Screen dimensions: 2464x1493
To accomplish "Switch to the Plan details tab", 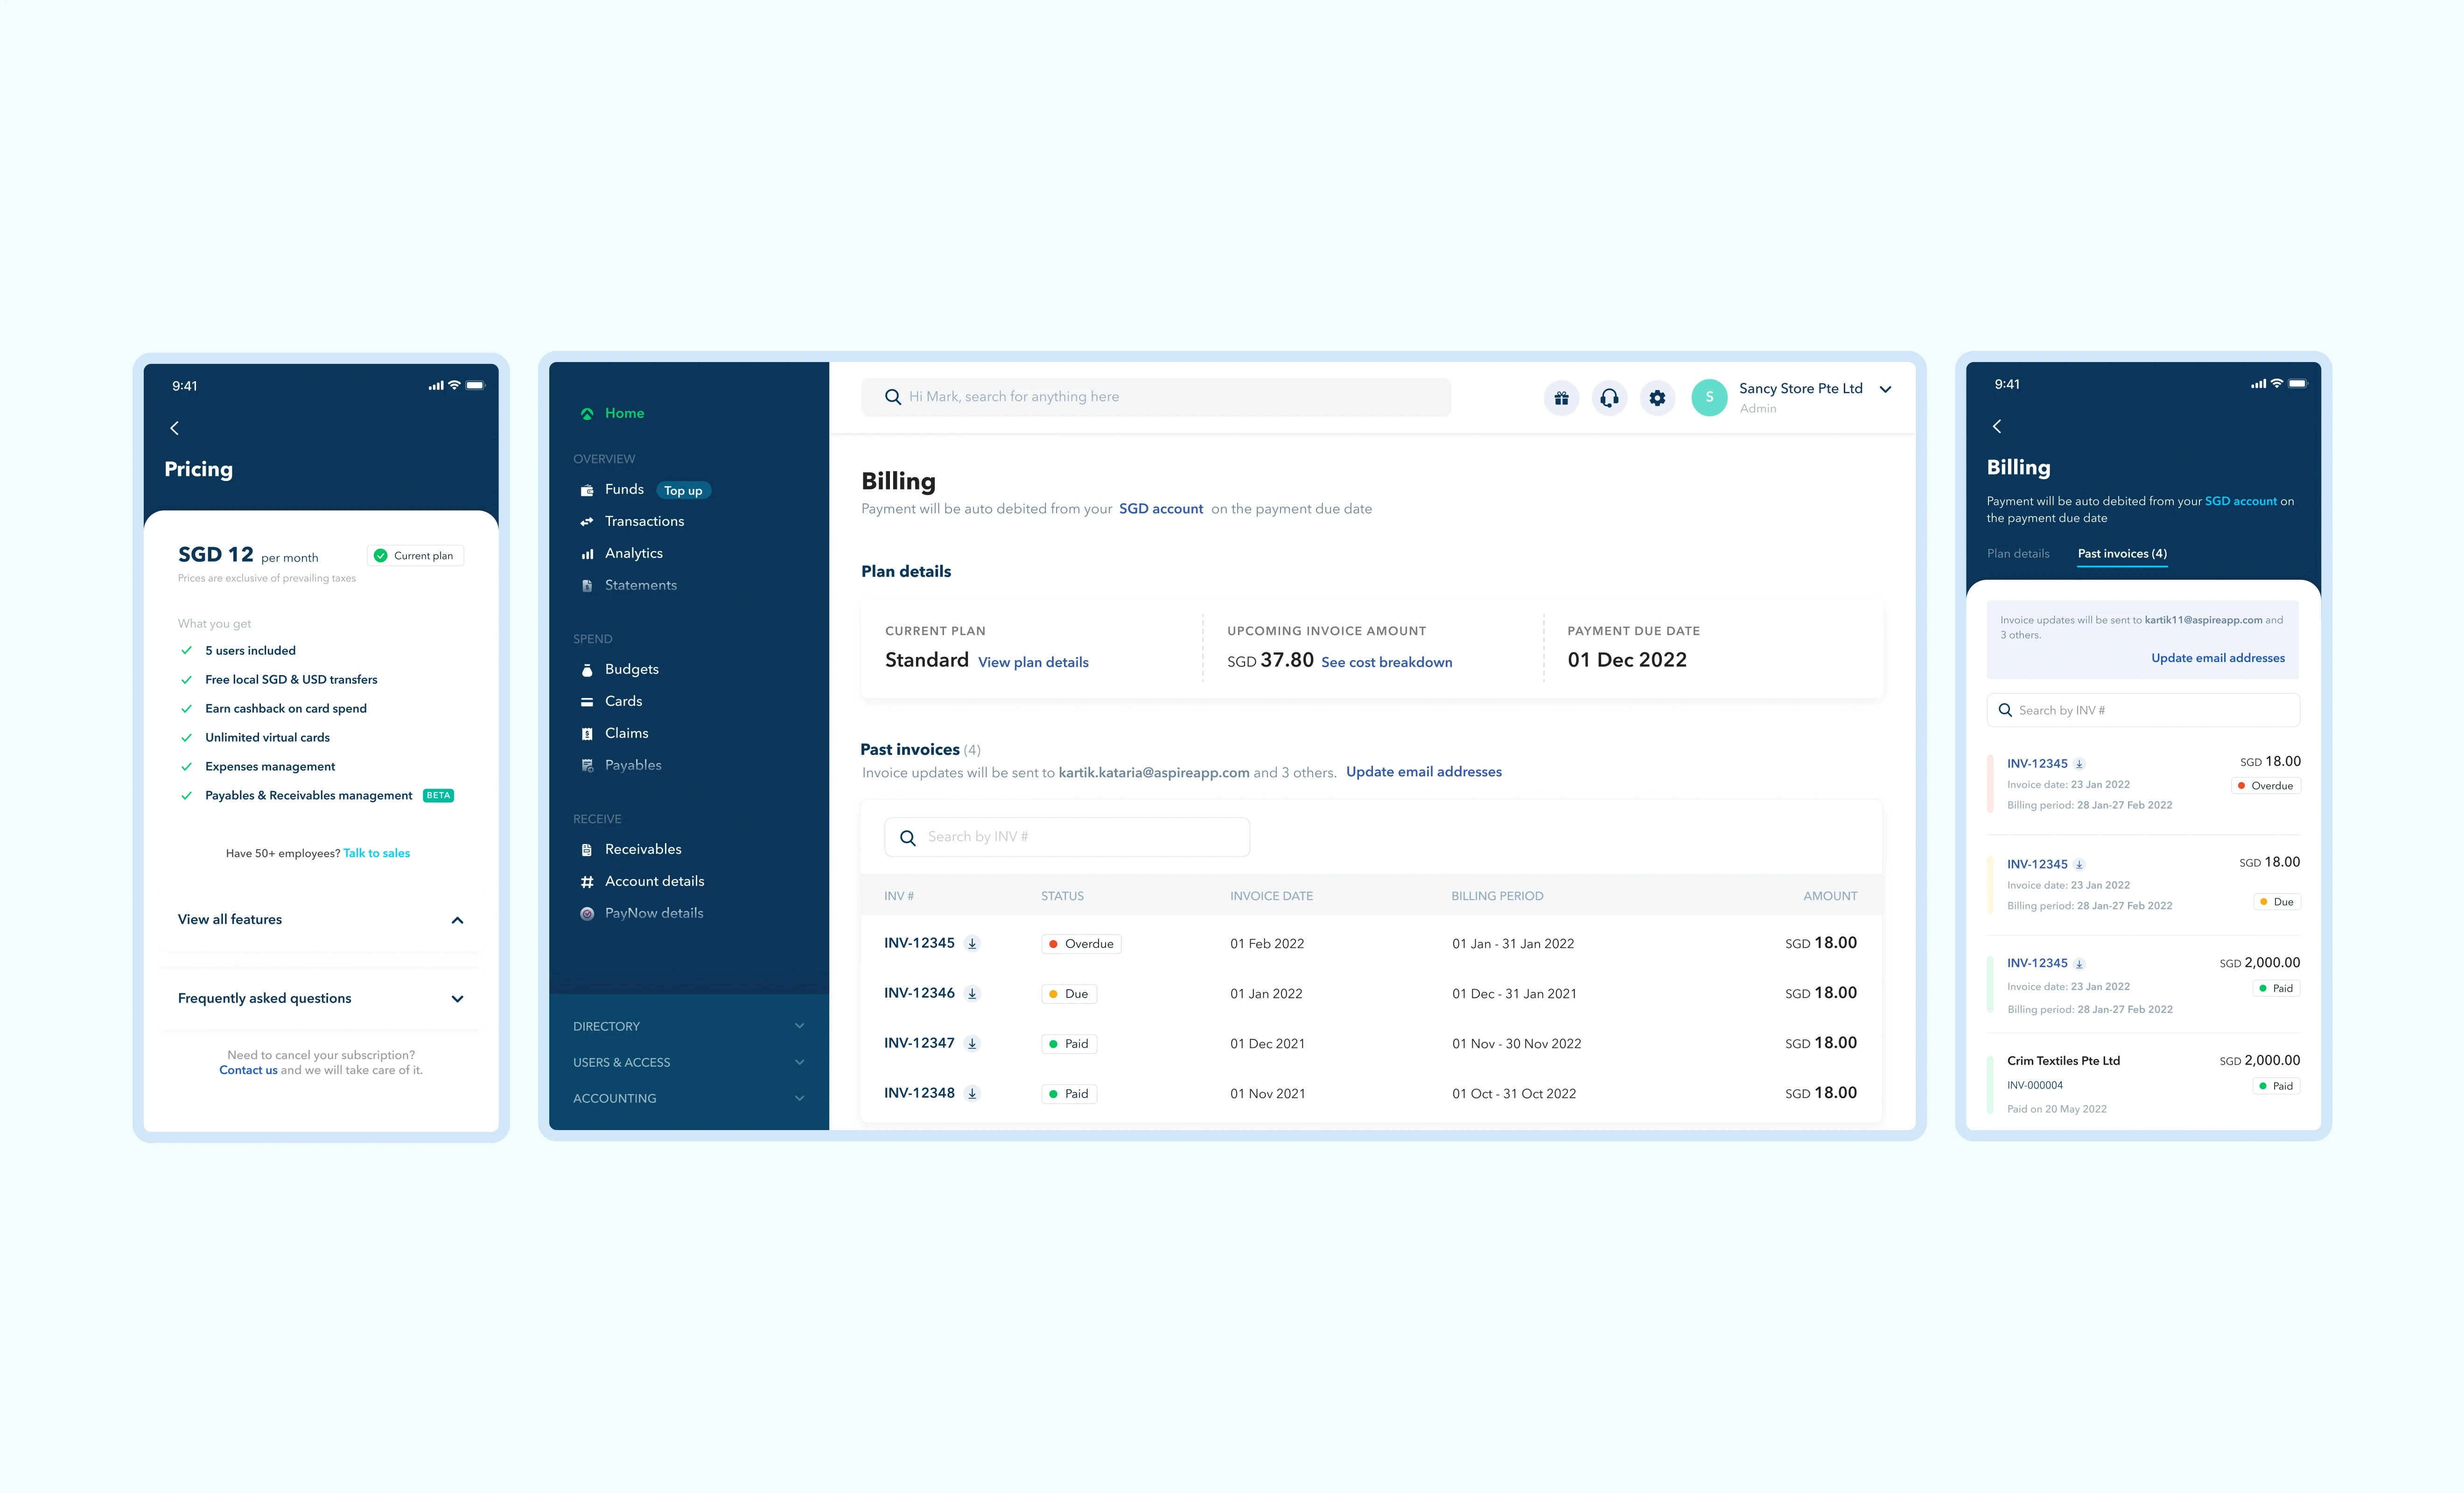I will [2018, 554].
